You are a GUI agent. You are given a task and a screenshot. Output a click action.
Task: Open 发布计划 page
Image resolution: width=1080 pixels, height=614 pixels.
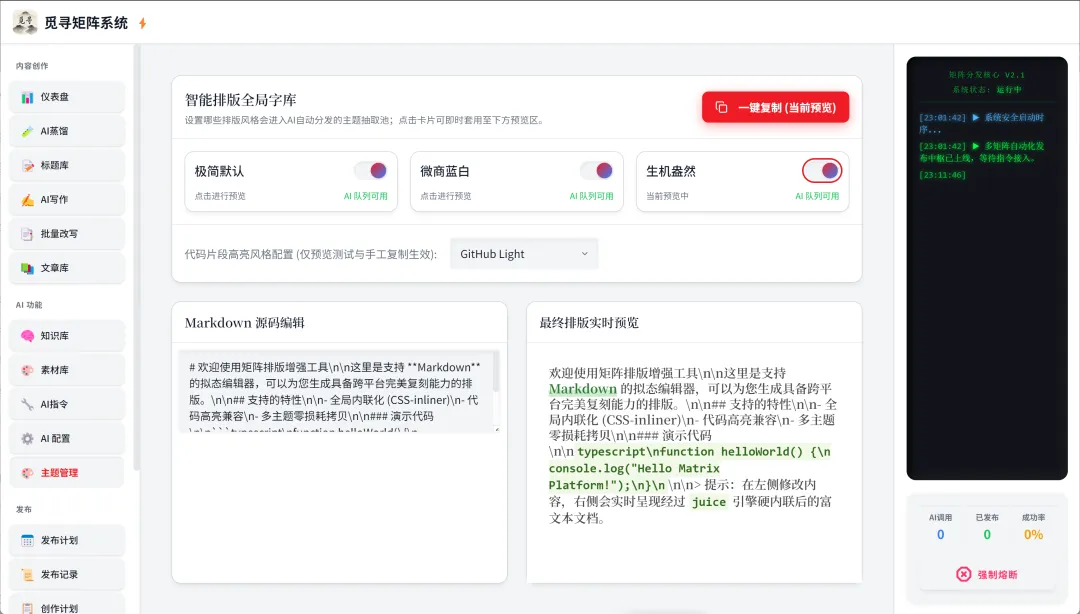click(67, 540)
